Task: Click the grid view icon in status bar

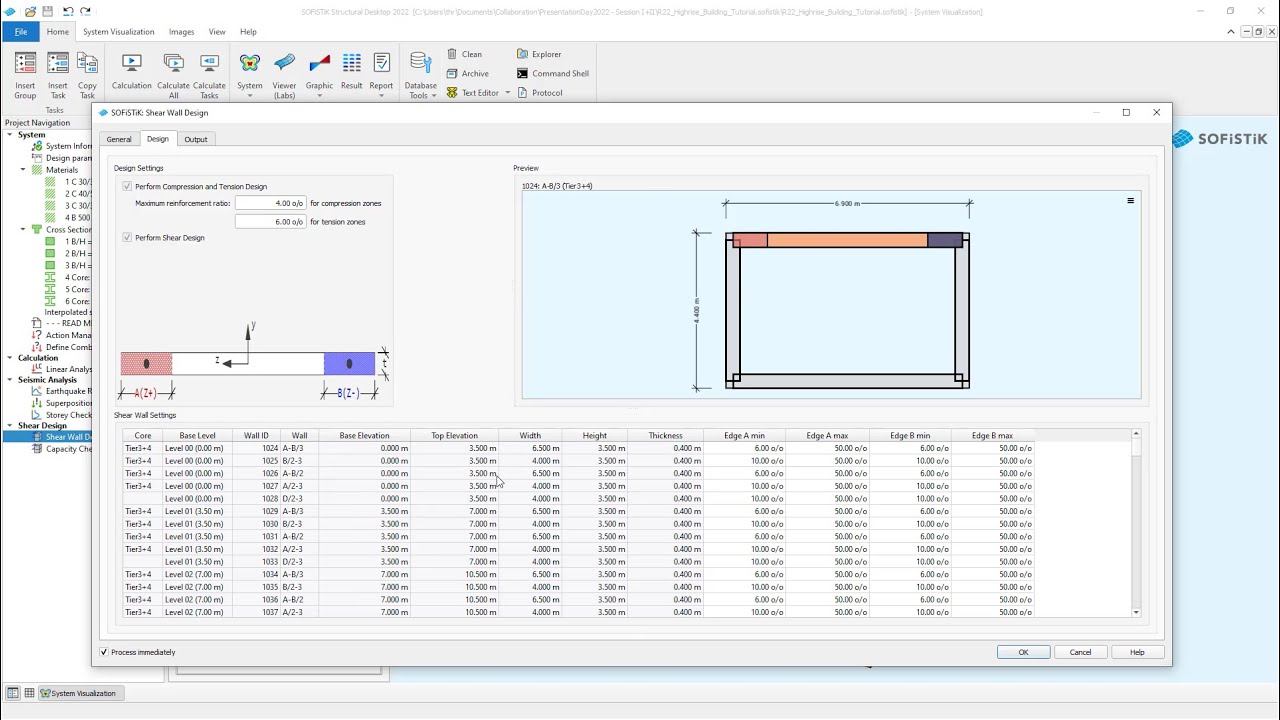Action: click(x=30, y=693)
